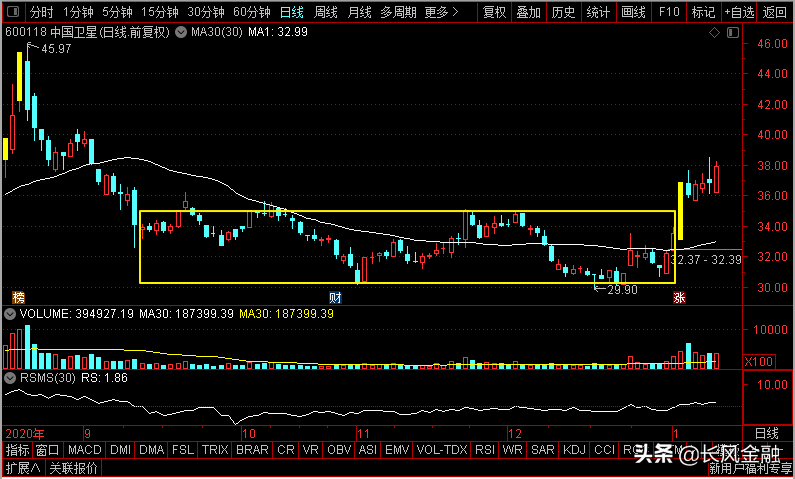This screenshot has height=479, width=795.
Task: Switch to 周线 weekly chart
Action: pyautogui.click(x=326, y=12)
